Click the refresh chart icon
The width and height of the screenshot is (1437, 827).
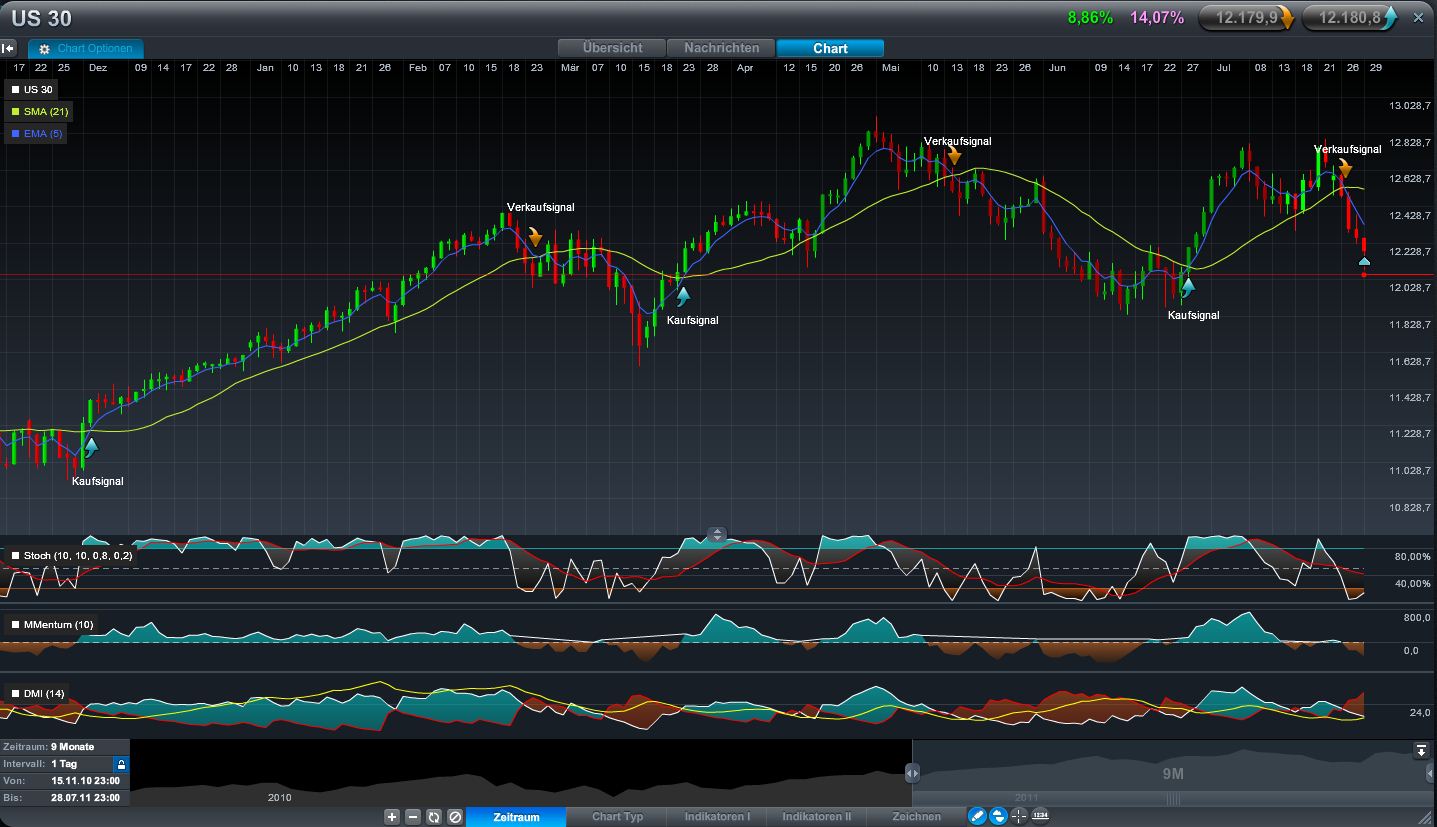(x=433, y=817)
